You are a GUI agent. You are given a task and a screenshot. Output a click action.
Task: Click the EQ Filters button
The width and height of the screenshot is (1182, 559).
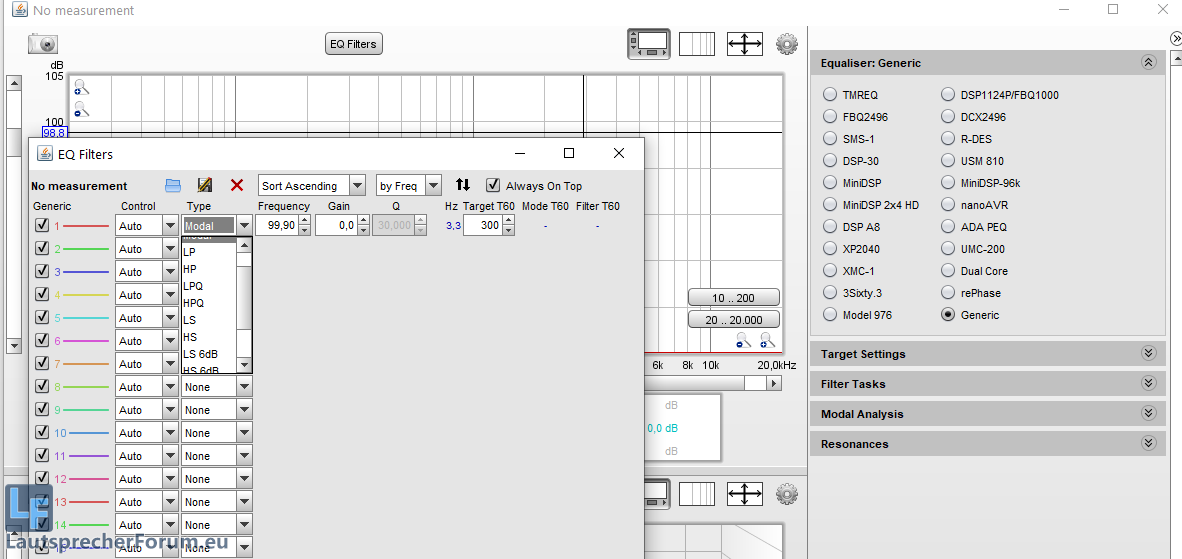point(354,44)
